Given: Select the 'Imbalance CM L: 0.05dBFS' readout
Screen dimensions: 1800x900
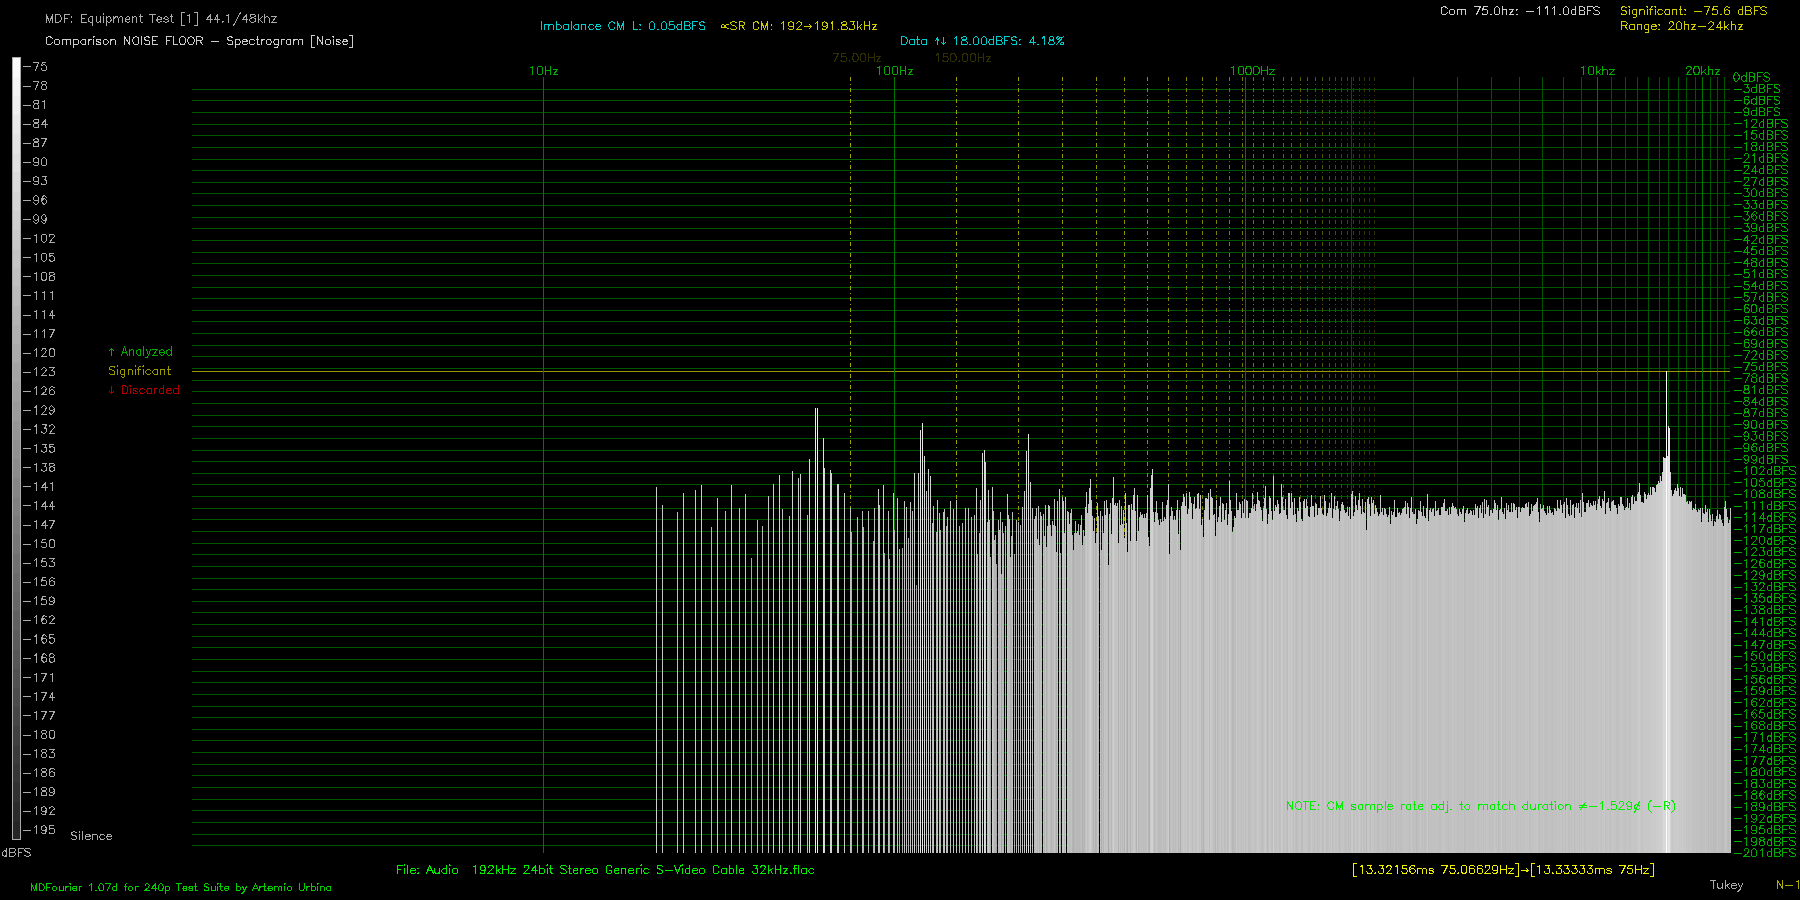Looking at the screenshot, I should (623, 26).
